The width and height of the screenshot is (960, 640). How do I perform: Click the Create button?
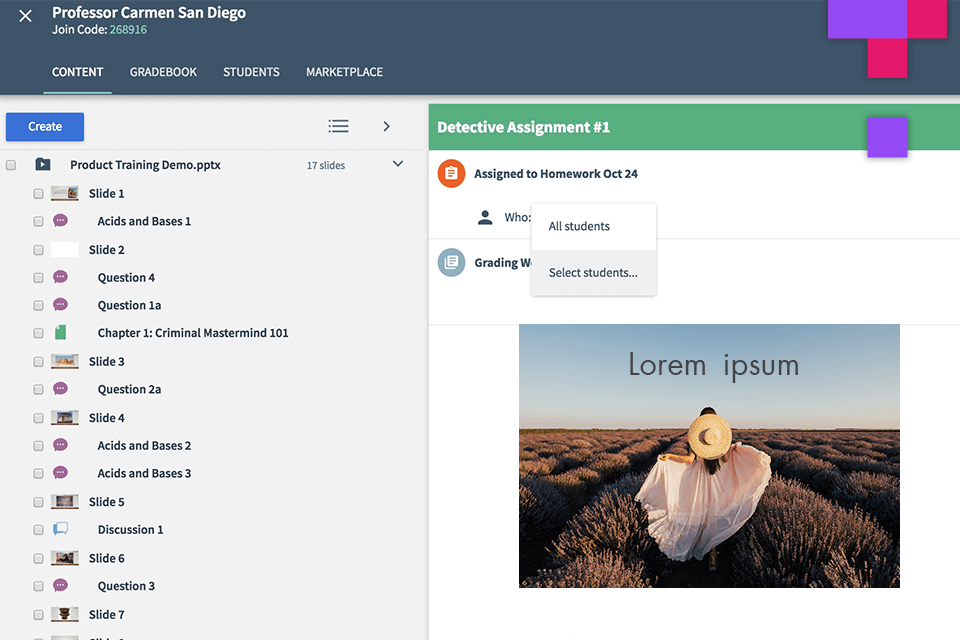click(x=45, y=127)
